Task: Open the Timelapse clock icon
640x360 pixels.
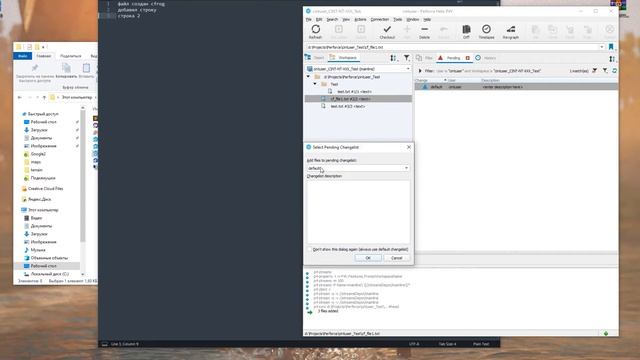Action: [x=486, y=29]
